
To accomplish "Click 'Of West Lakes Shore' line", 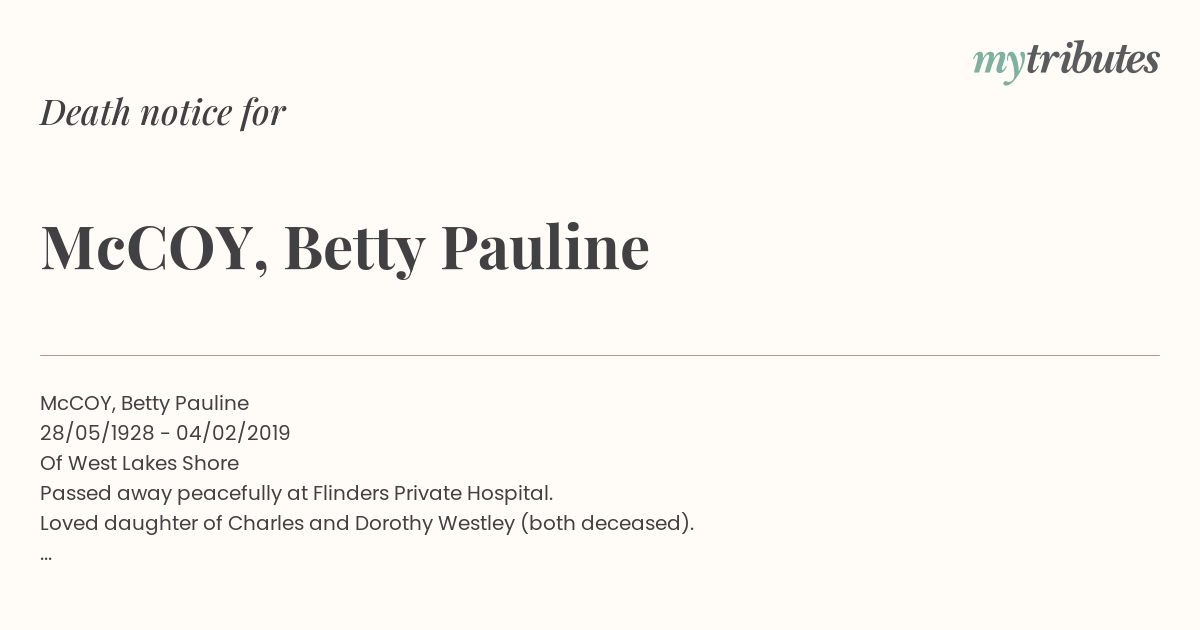I will tap(139, 463).
